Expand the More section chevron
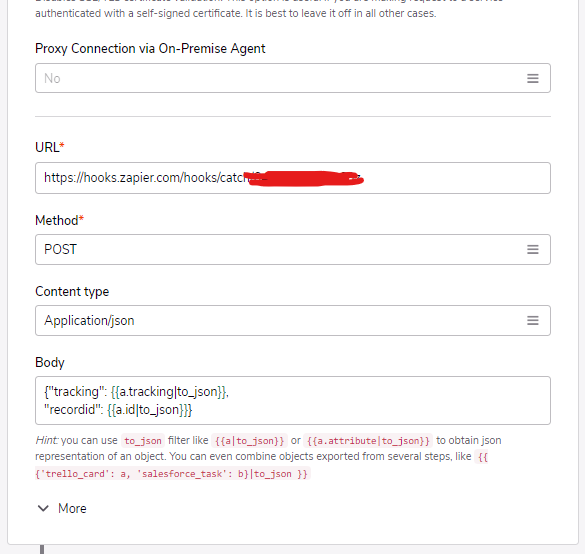Image resolution: width=585 pixels, height=554 pixels. (43, 508)
